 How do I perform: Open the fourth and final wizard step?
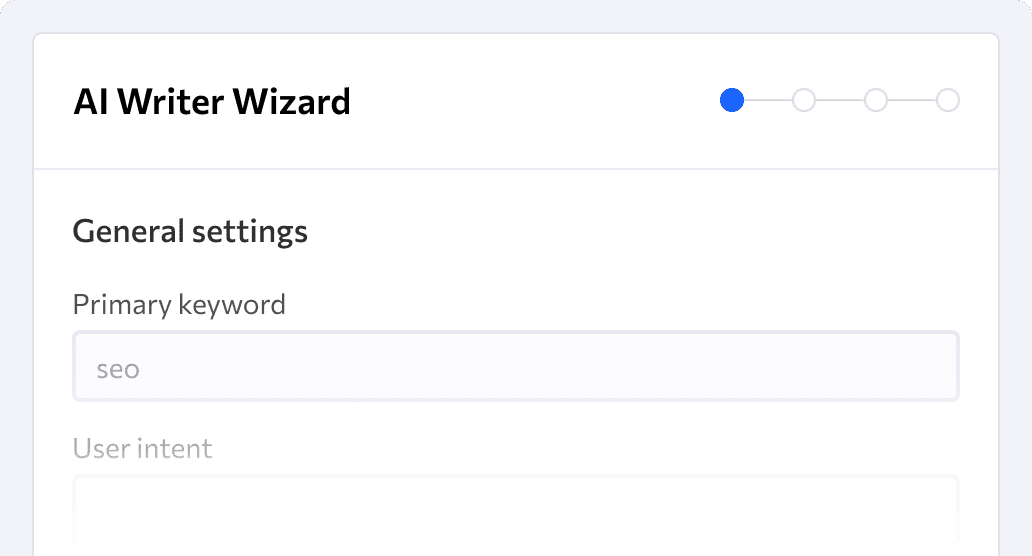pyautogui.click(x=948, y=101)
